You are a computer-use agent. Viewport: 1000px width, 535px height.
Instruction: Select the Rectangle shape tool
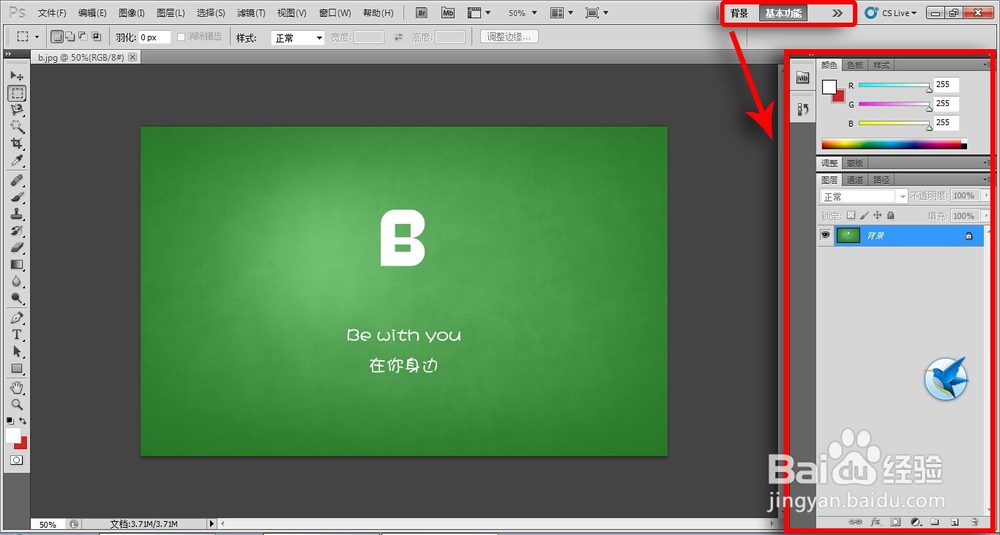(x=17, y=368)
